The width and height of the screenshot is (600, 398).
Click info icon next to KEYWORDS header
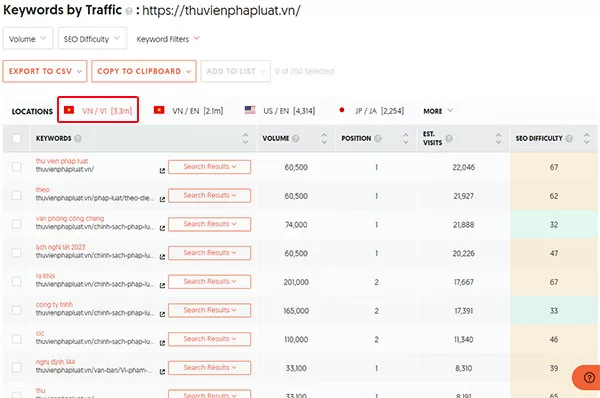78,139
